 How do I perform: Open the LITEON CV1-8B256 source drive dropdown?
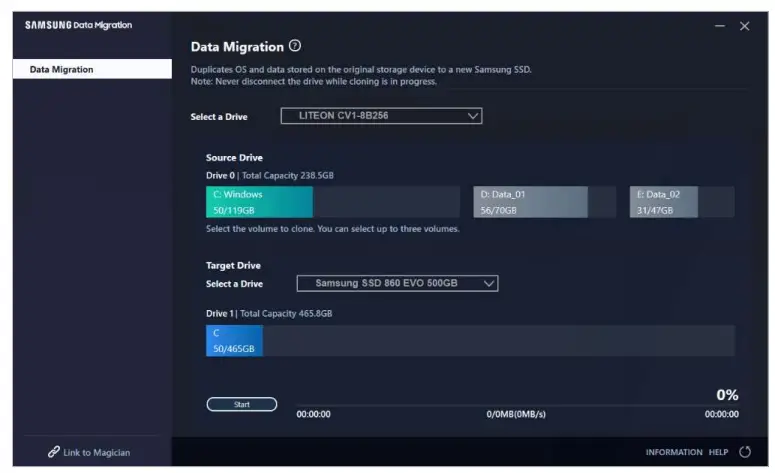coord(381,116)
